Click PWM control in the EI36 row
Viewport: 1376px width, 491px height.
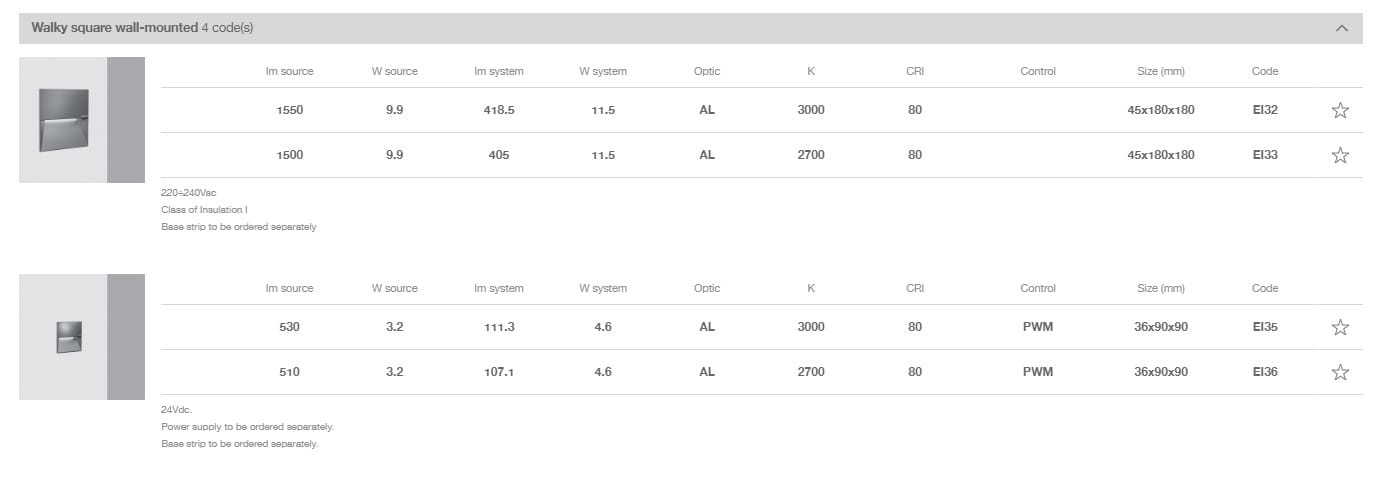tap(1038, 372)
